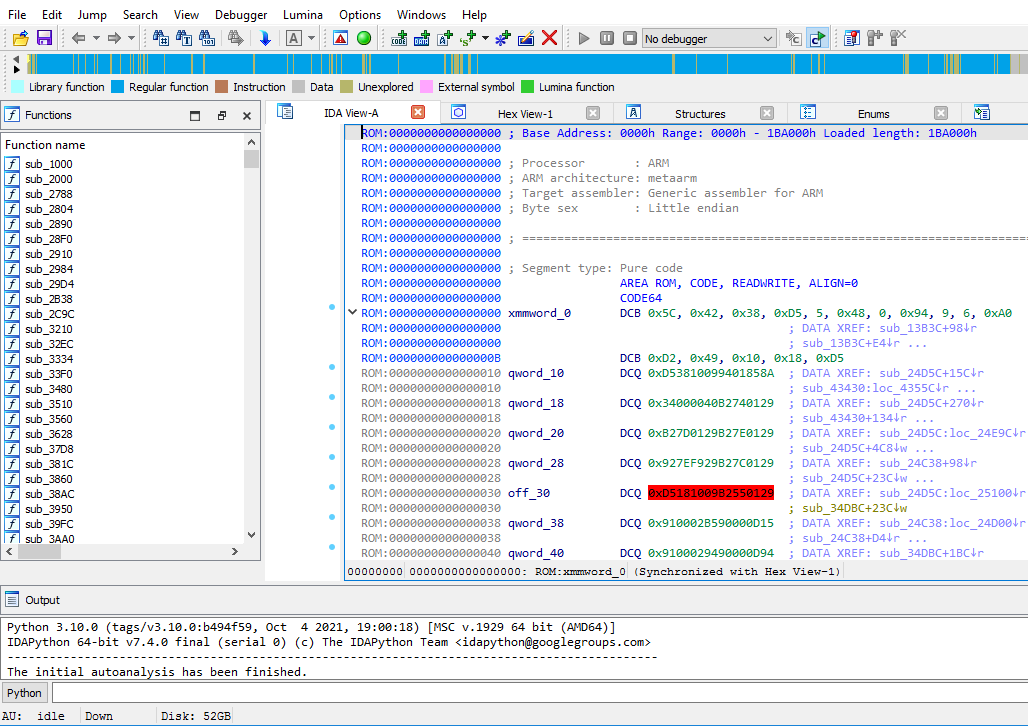Save the database with the floppy icon
The width and height of the screenshot is (1028, 726).
[x=44, y=38]
